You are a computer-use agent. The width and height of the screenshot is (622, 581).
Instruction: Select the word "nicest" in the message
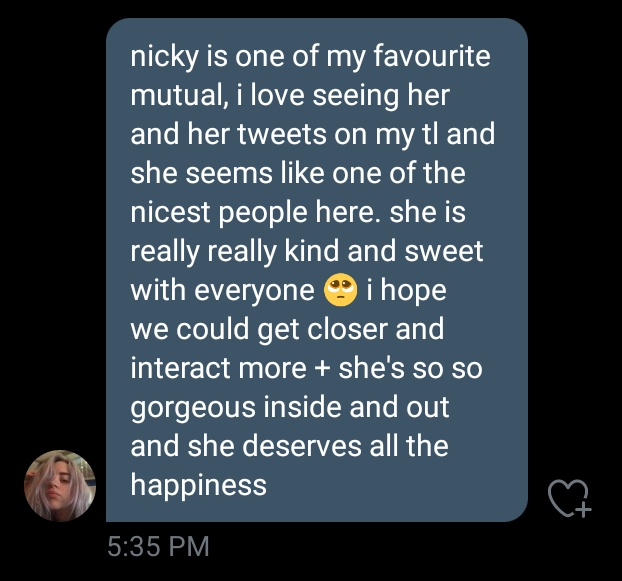(170, 213)
